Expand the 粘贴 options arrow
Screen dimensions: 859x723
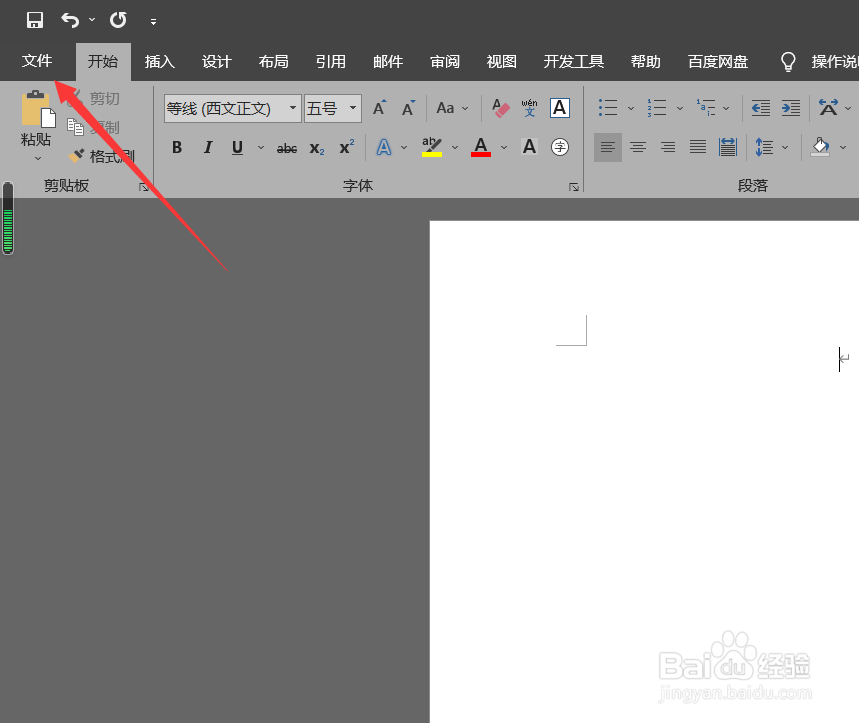click(x=38, y=158)
